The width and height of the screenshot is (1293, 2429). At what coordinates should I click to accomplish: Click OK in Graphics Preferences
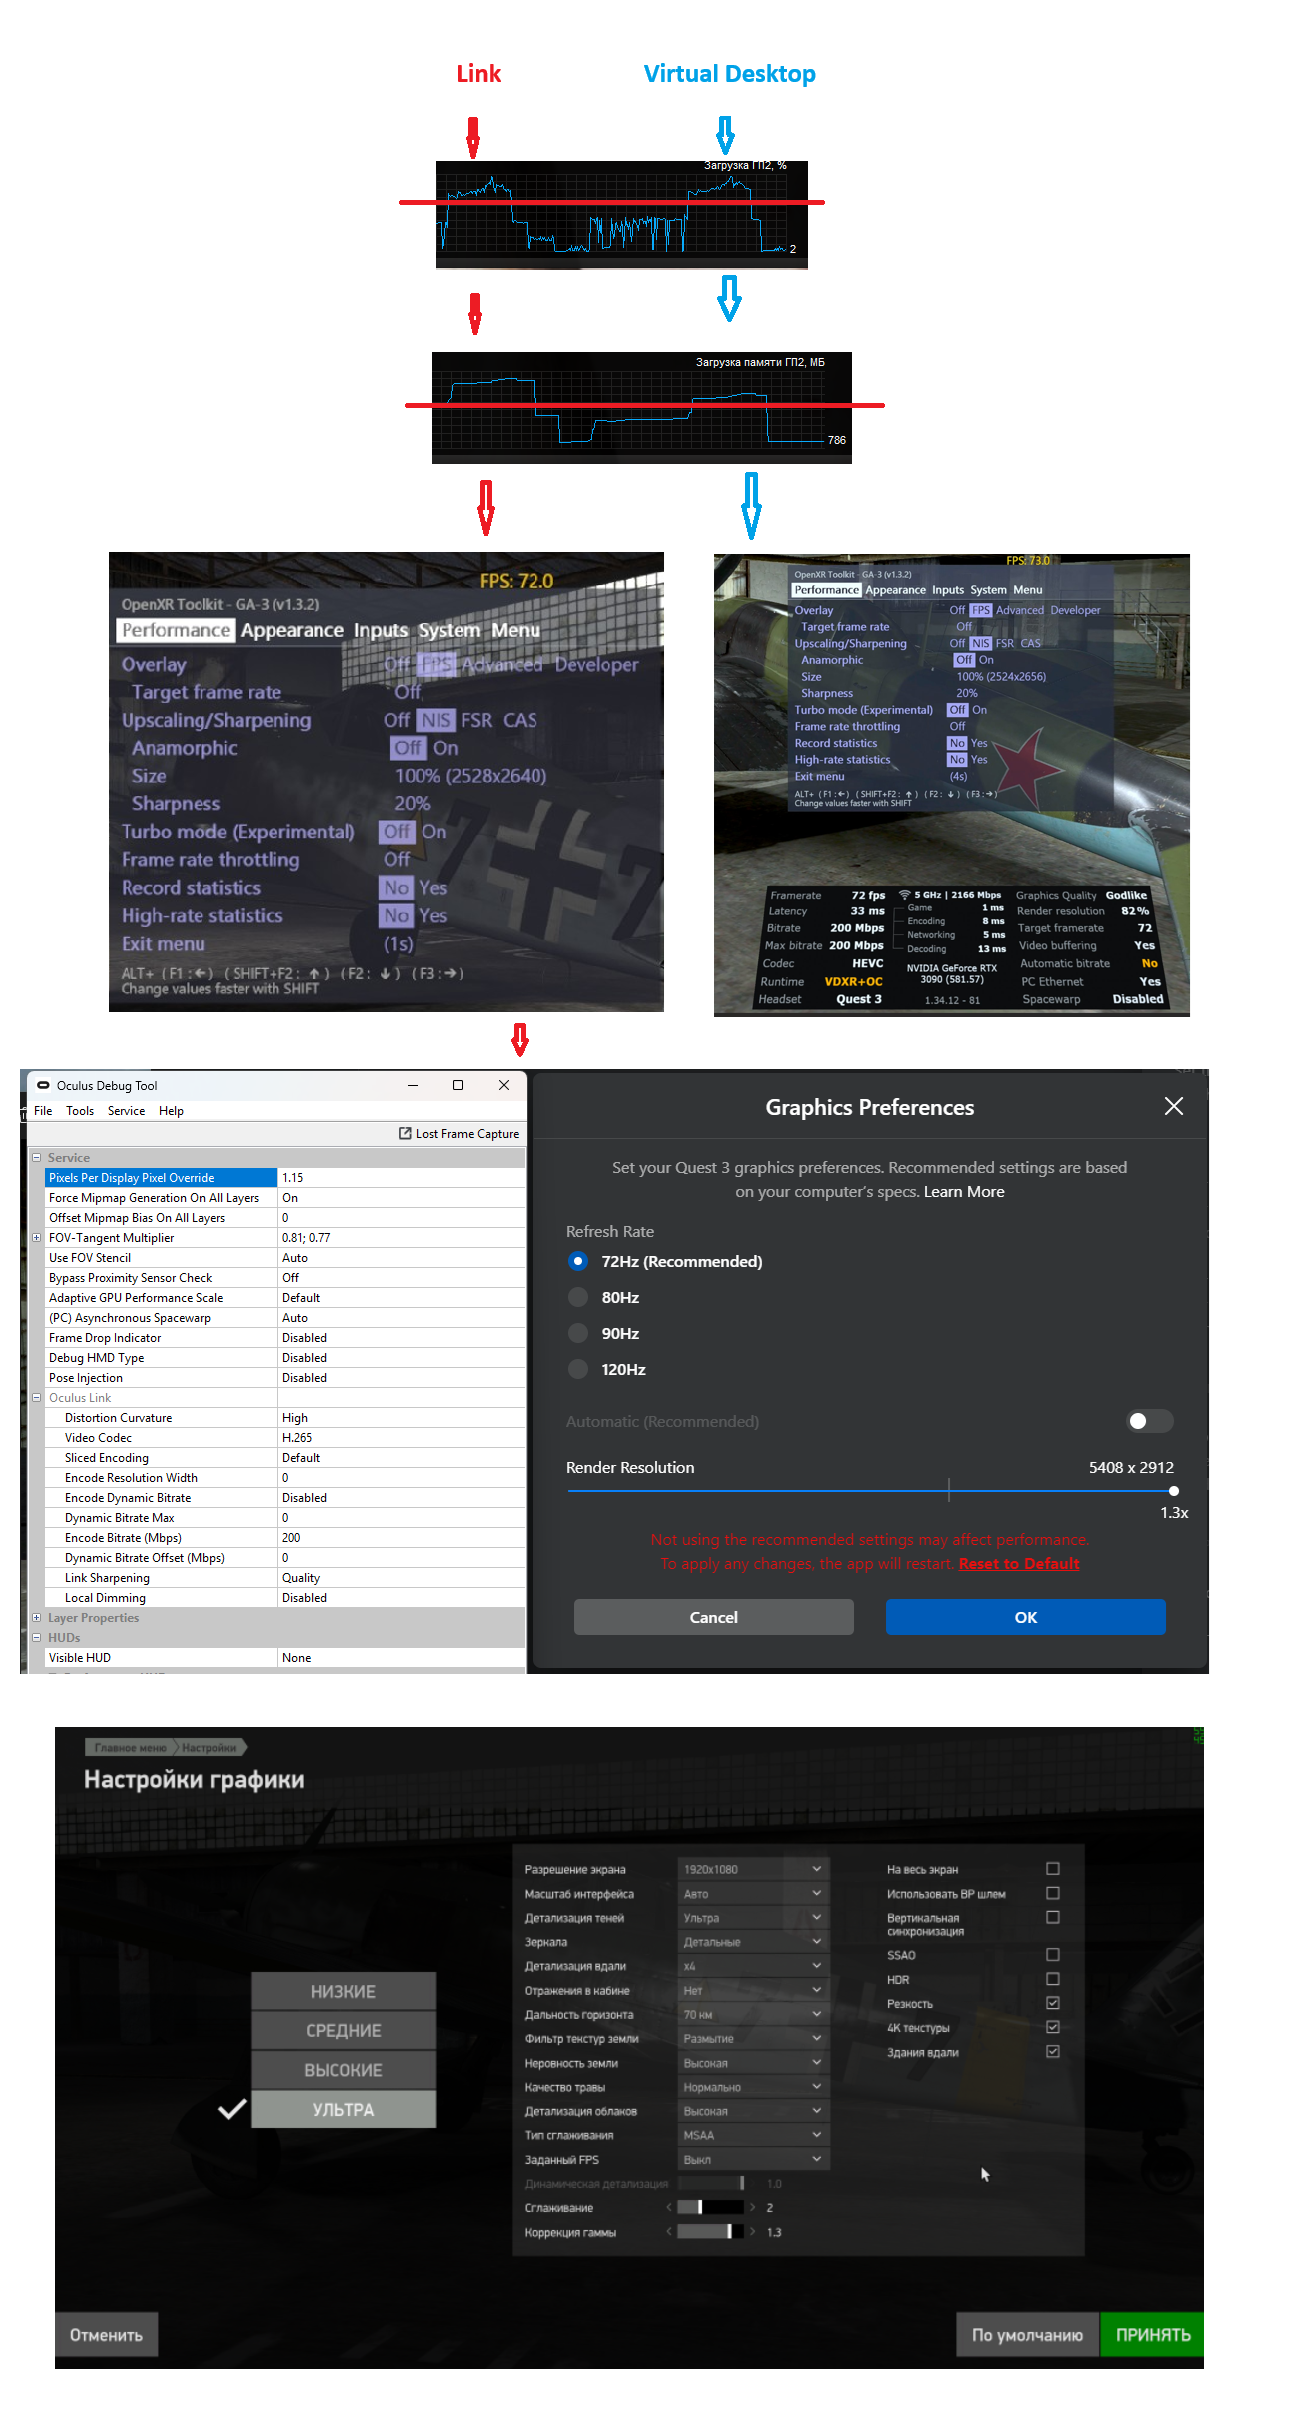point(1026,1617)
